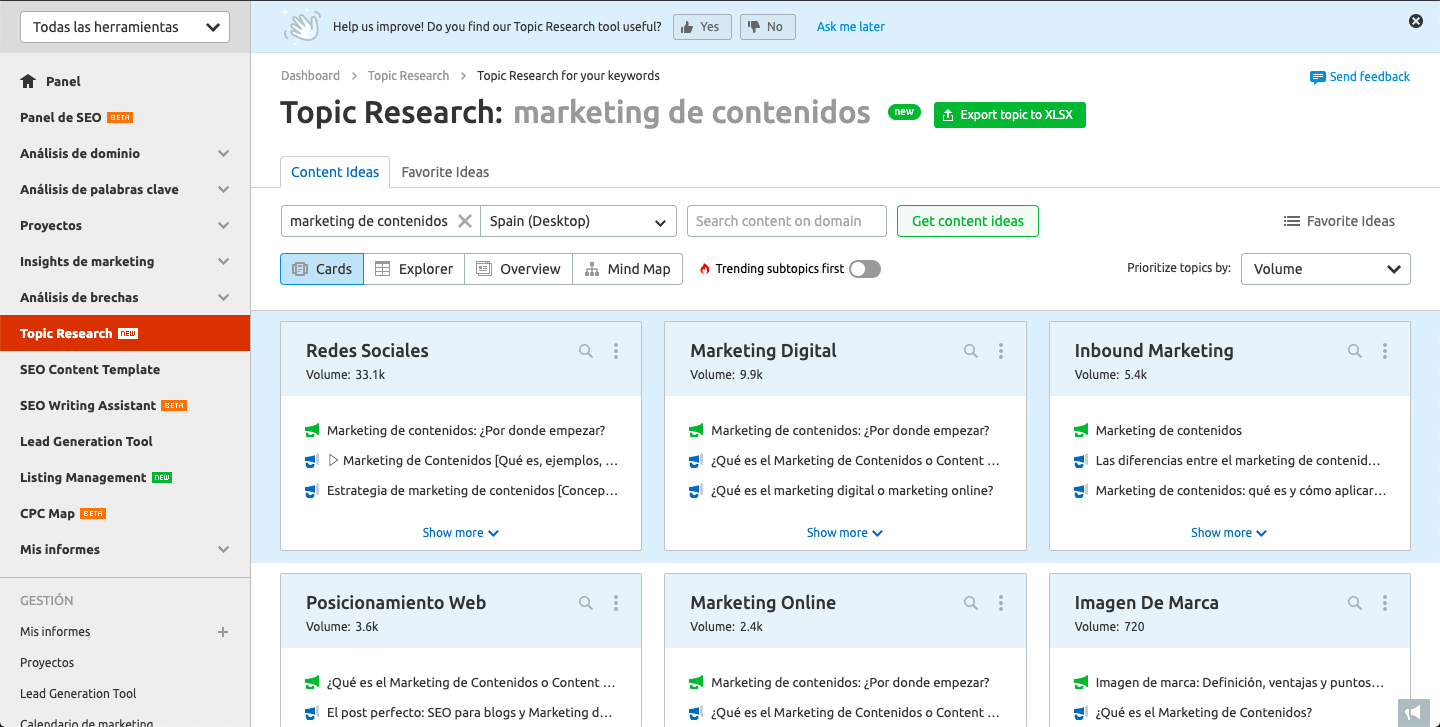
Task: Click the list icon next to Favorite Ideas
Action: (x=1292, y=221)
